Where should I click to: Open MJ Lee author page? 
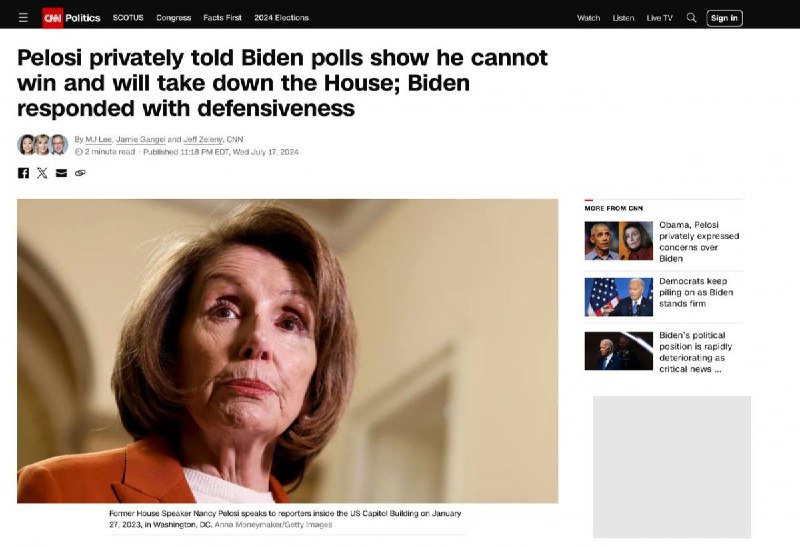click(98, 139)
